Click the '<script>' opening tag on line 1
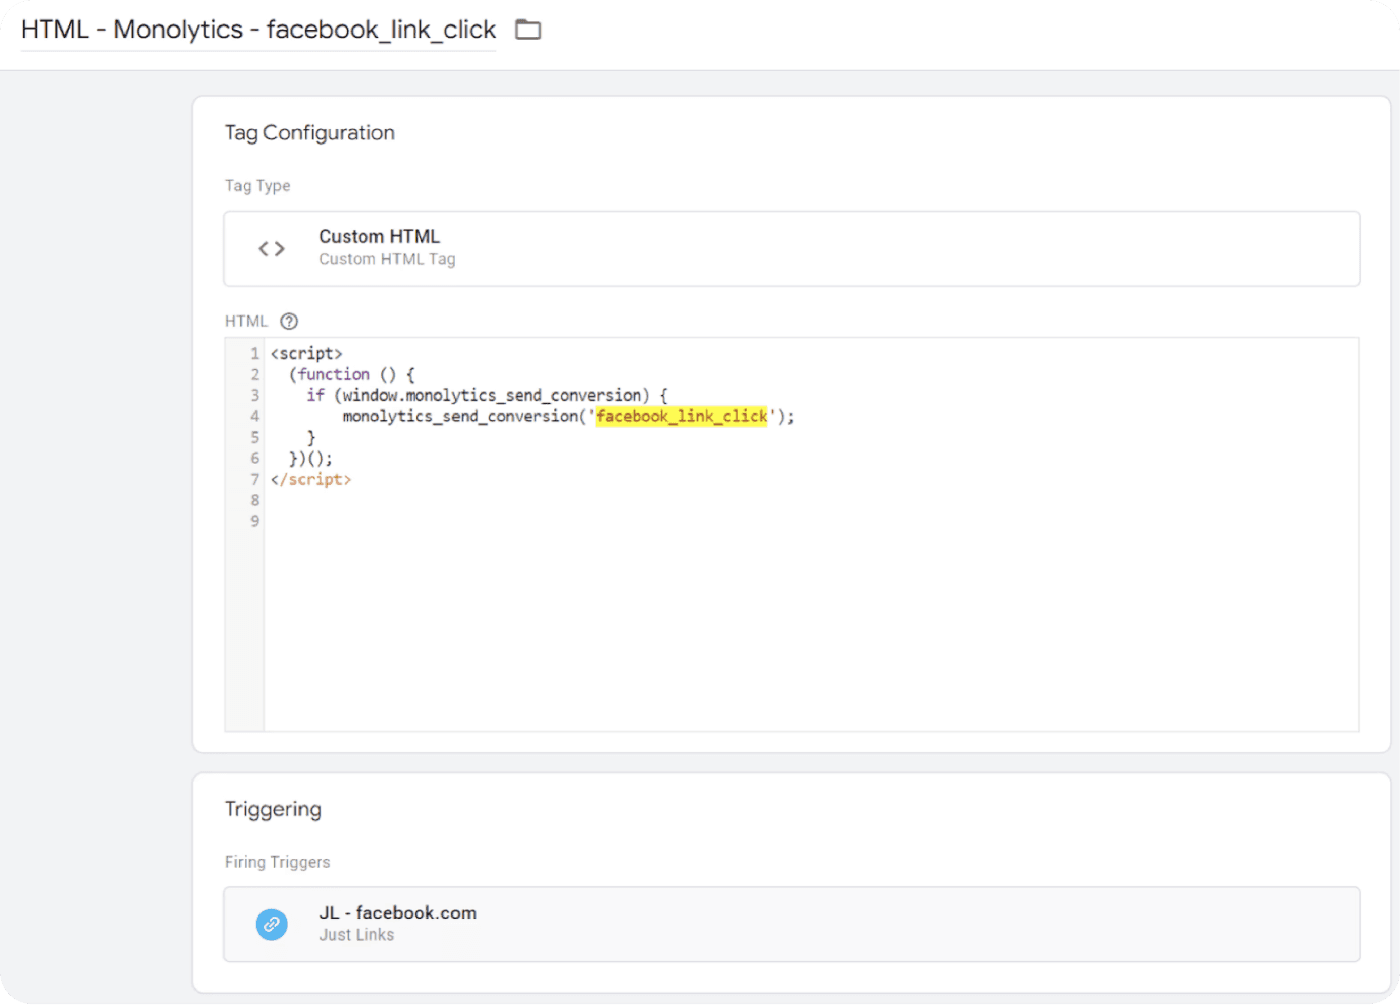The image size is (1400, 1005). point(306,353)
